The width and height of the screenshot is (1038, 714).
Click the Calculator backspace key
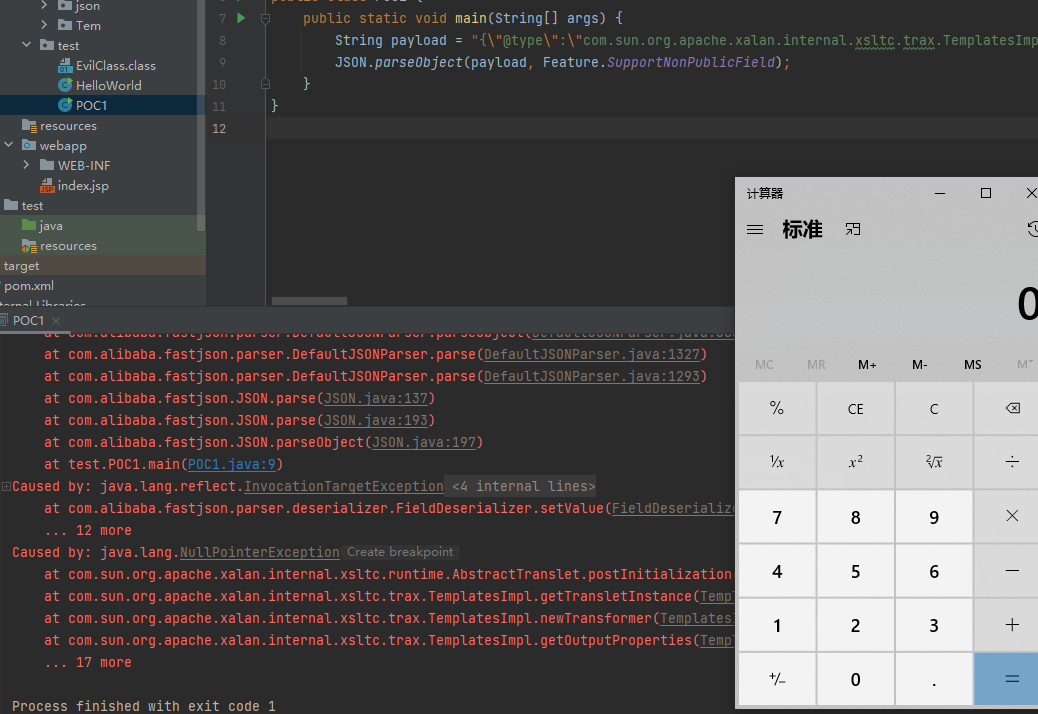[1011, 408]
